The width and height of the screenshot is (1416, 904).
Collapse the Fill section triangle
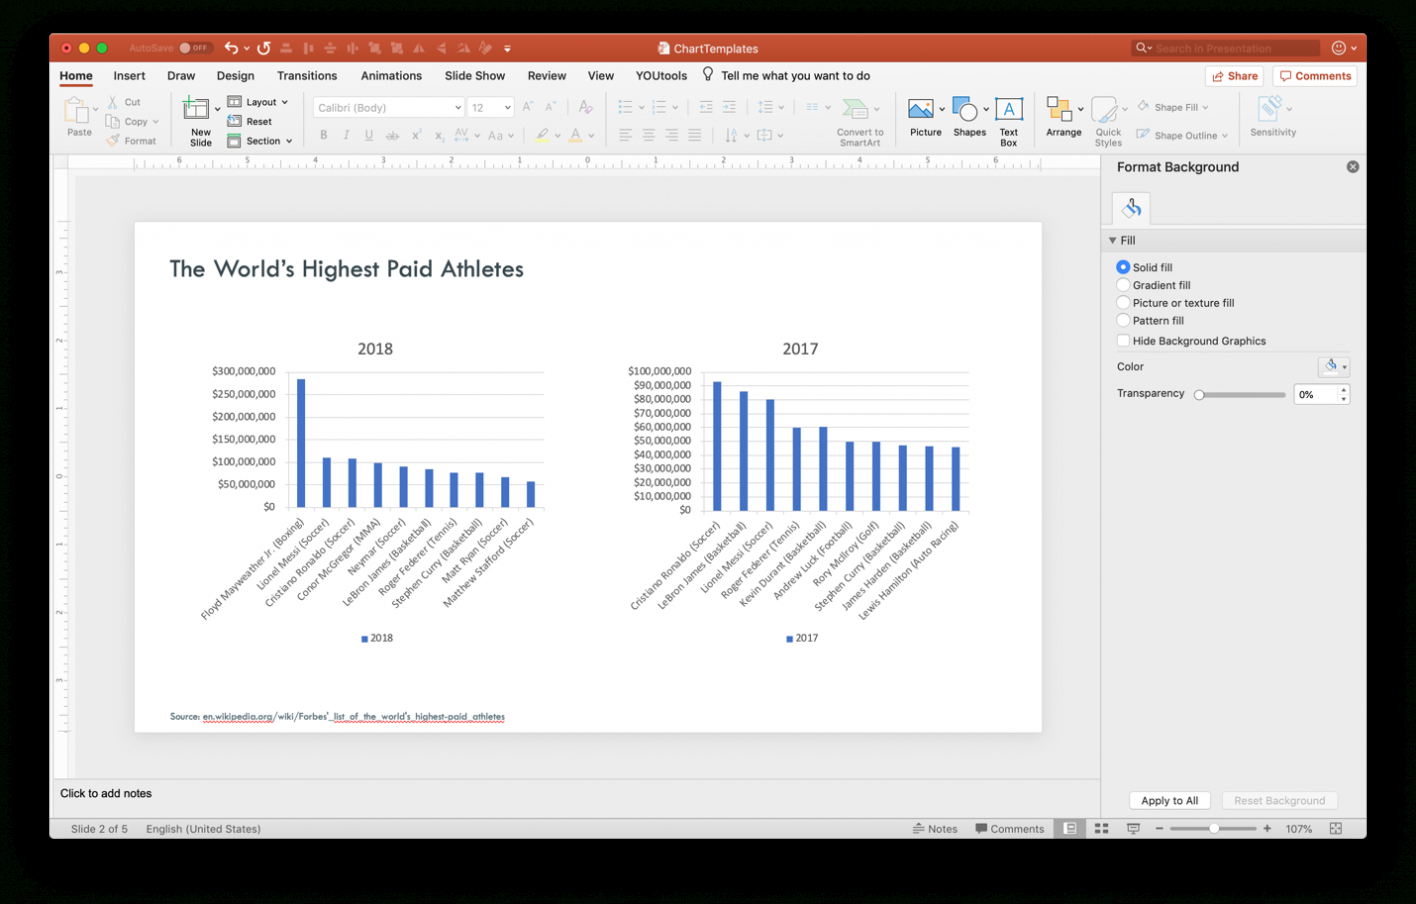pos(1112,240)
